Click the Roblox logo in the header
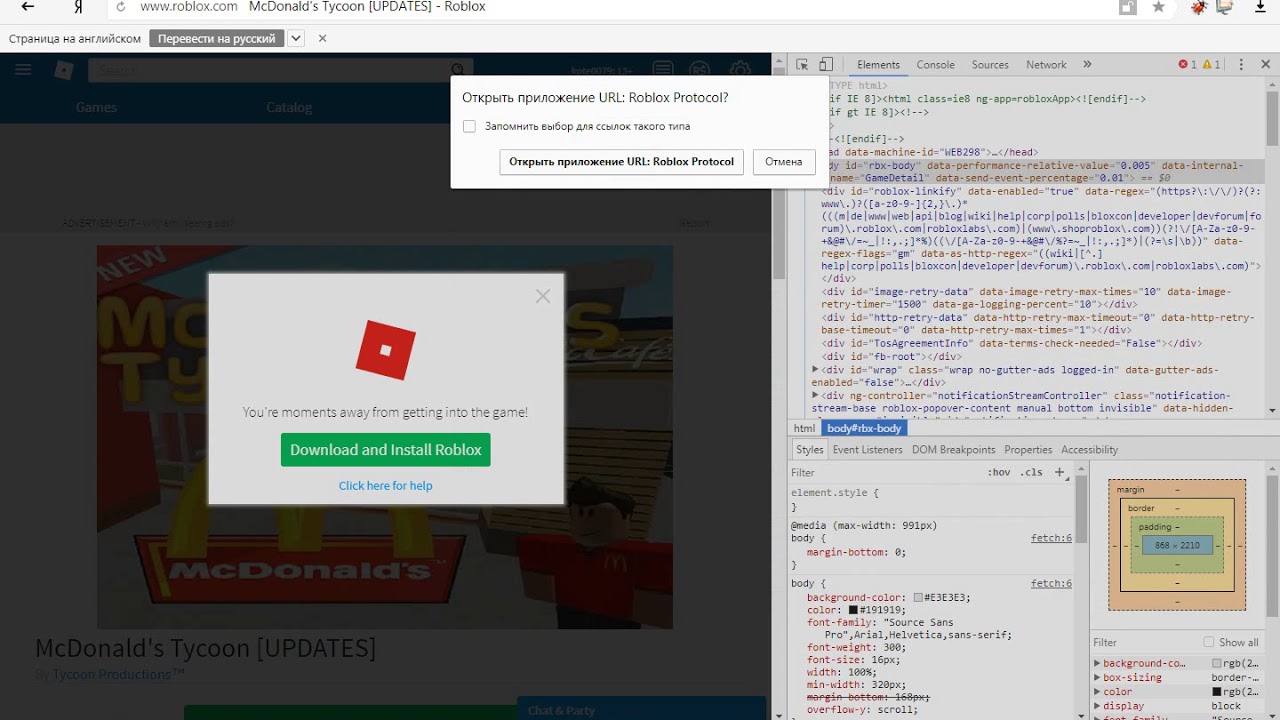This screenshot has height=720, width=1280. click(64, 70)
